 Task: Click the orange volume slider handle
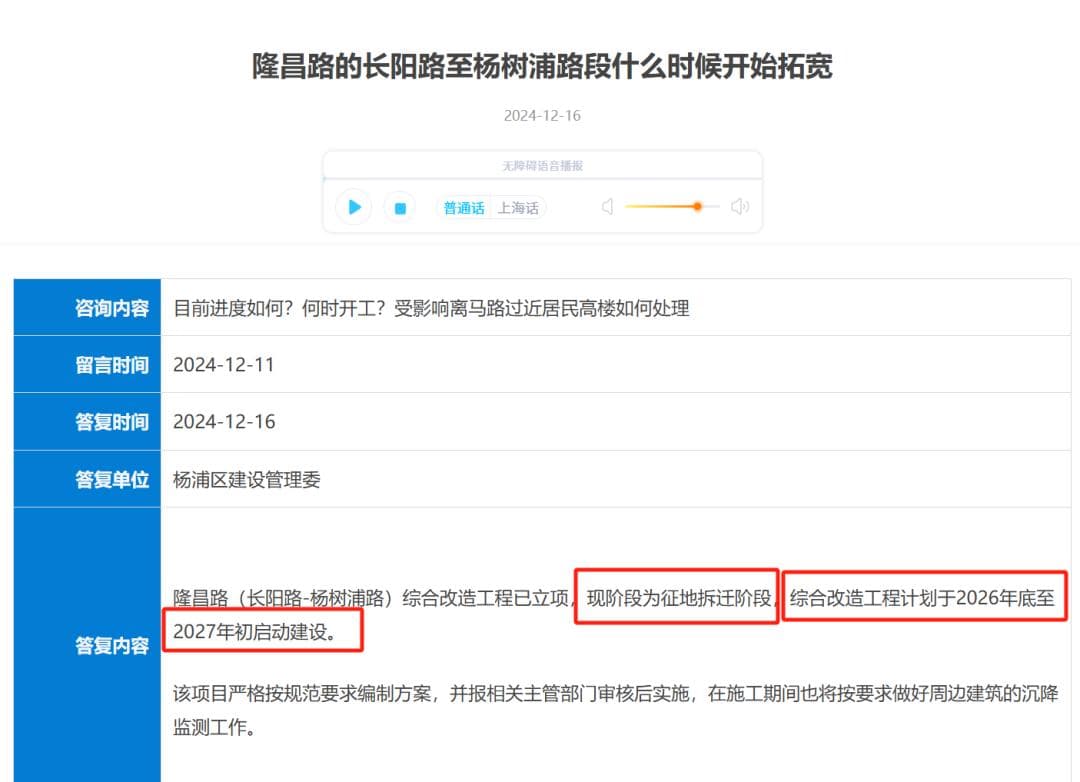pyautogui.click(x=697, y=207)
